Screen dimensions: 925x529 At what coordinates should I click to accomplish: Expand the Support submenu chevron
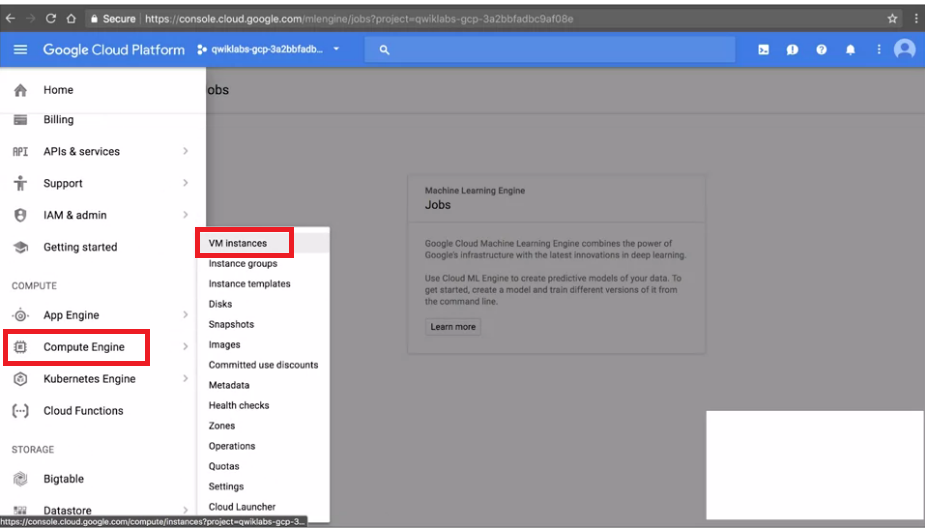[x=185, y=183]
